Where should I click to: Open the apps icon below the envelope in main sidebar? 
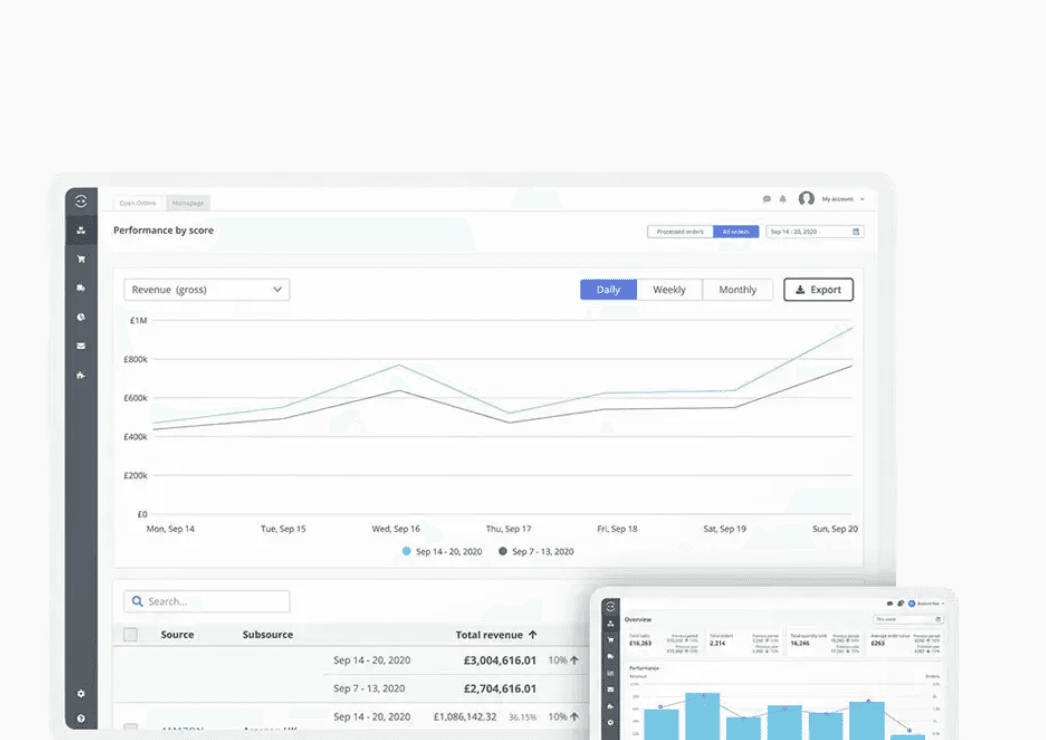81,375
